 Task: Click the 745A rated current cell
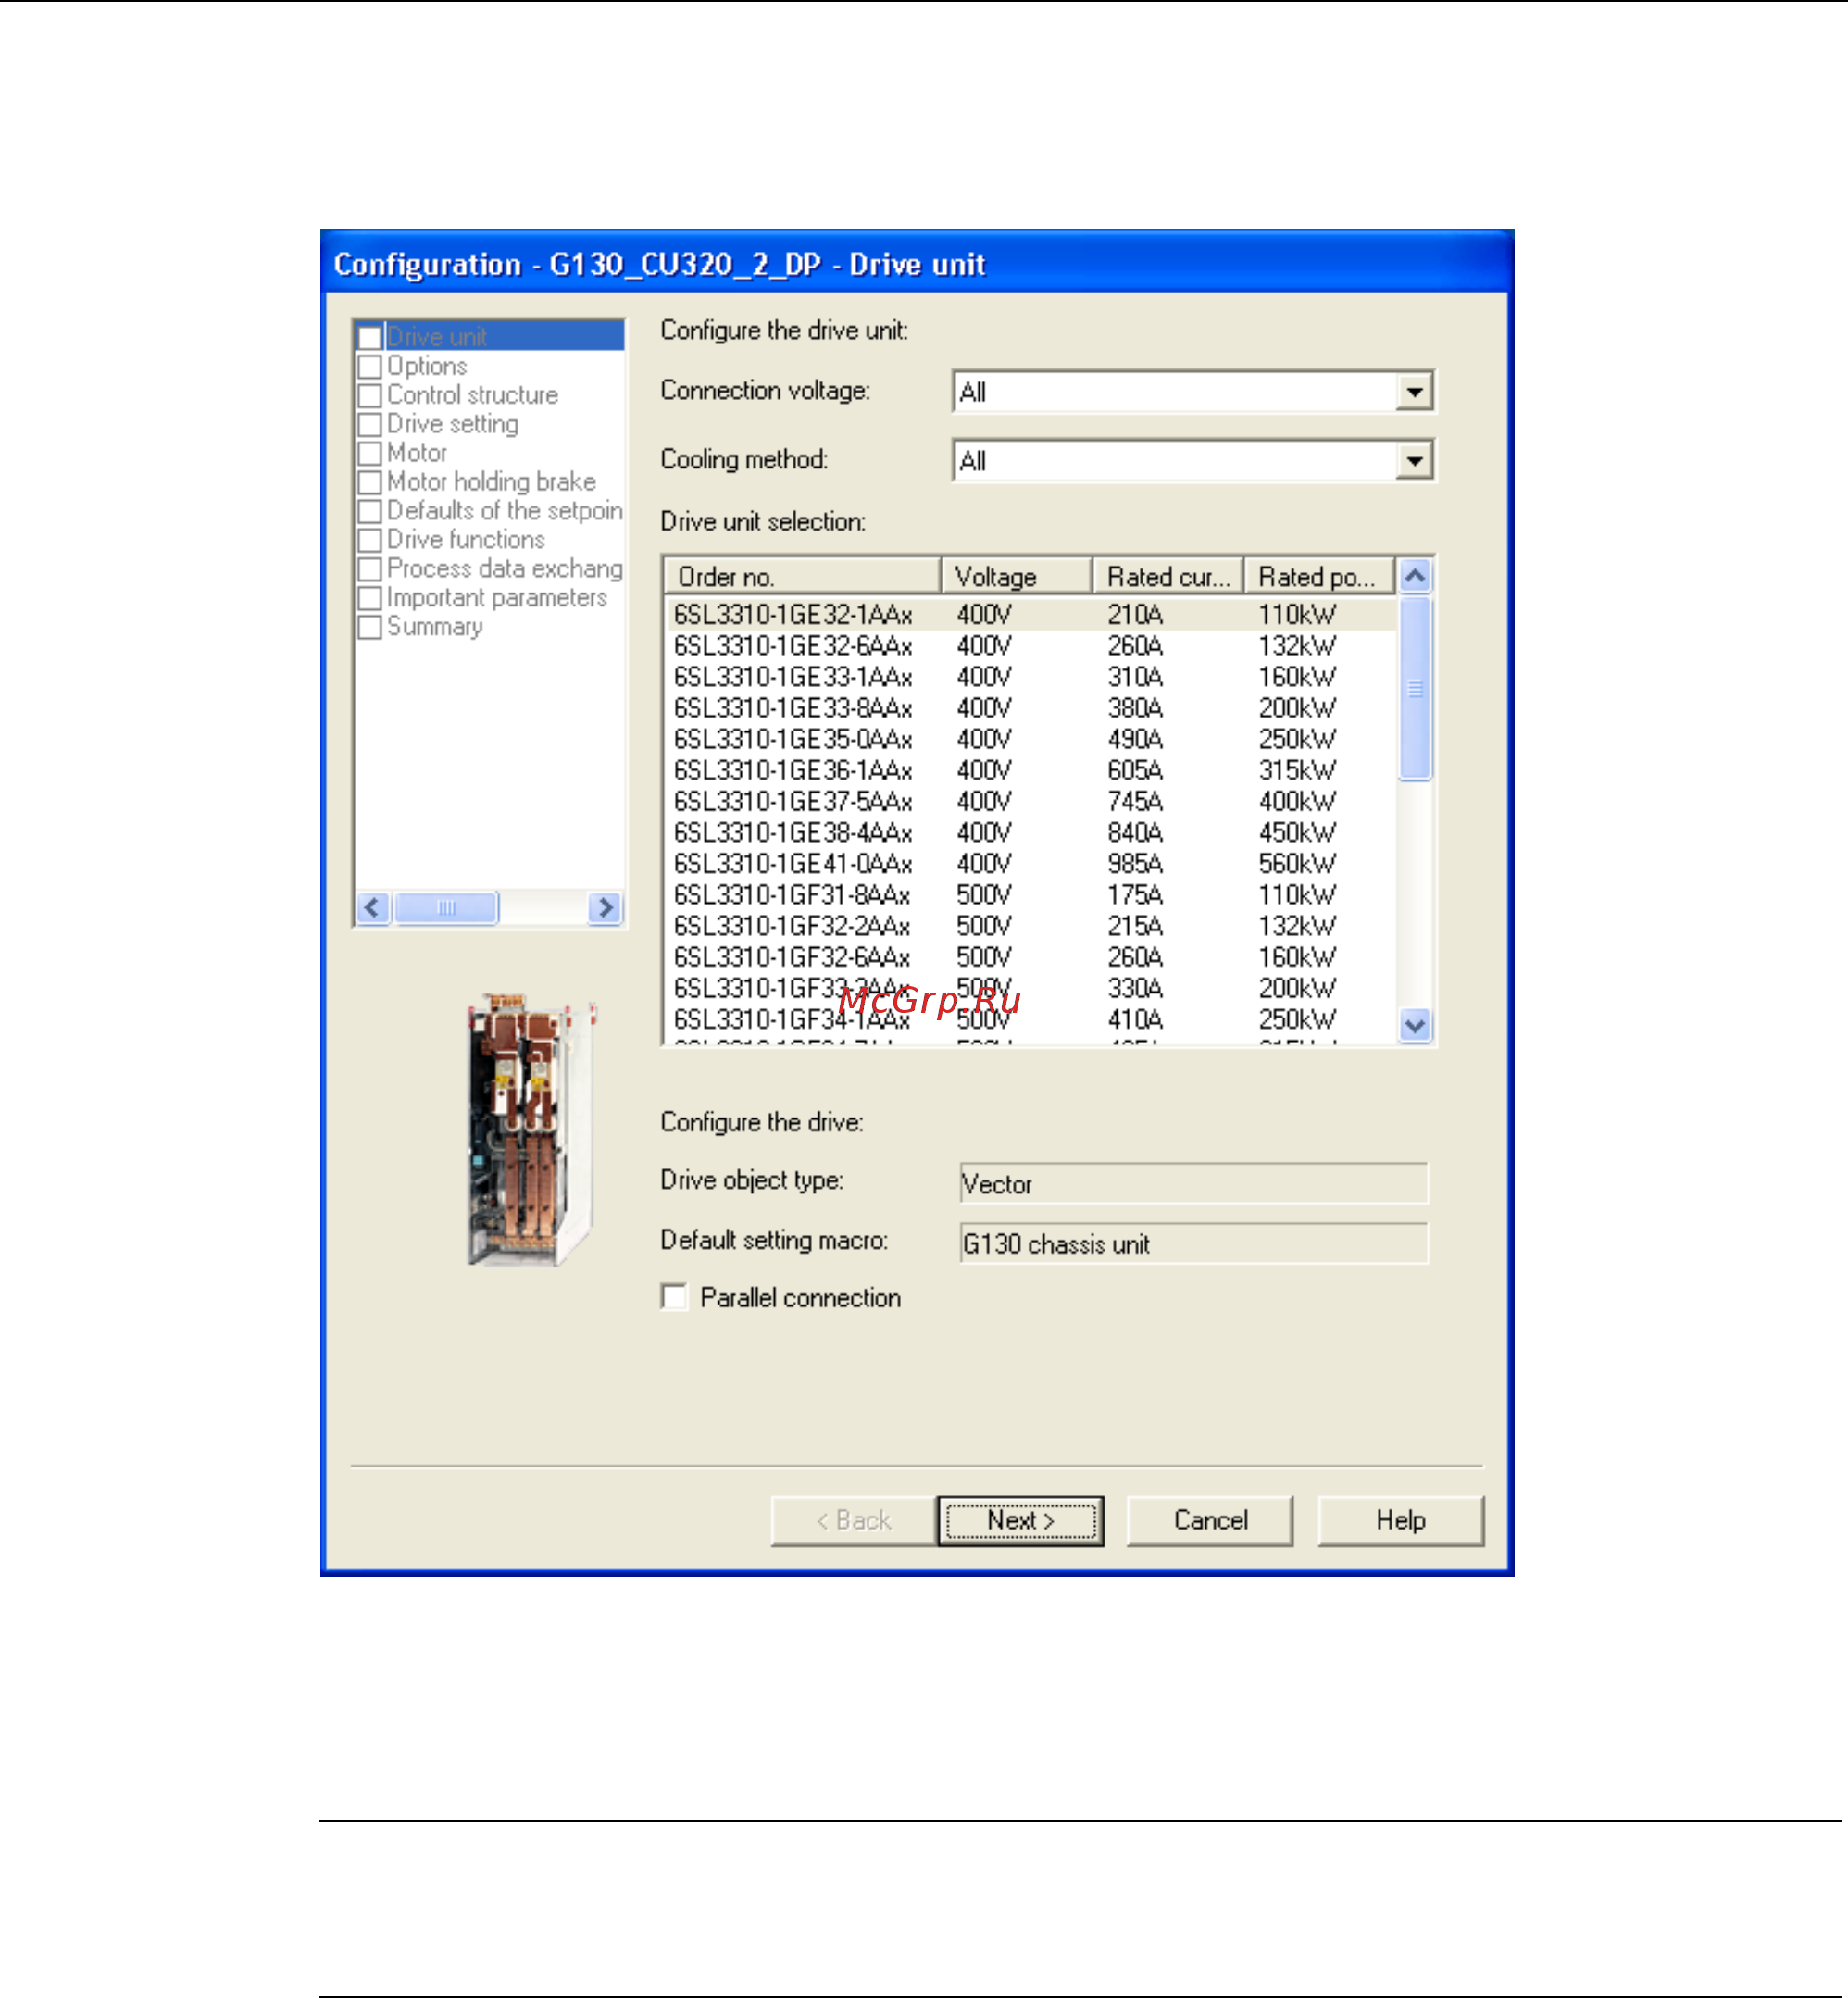pos(1135,801)
